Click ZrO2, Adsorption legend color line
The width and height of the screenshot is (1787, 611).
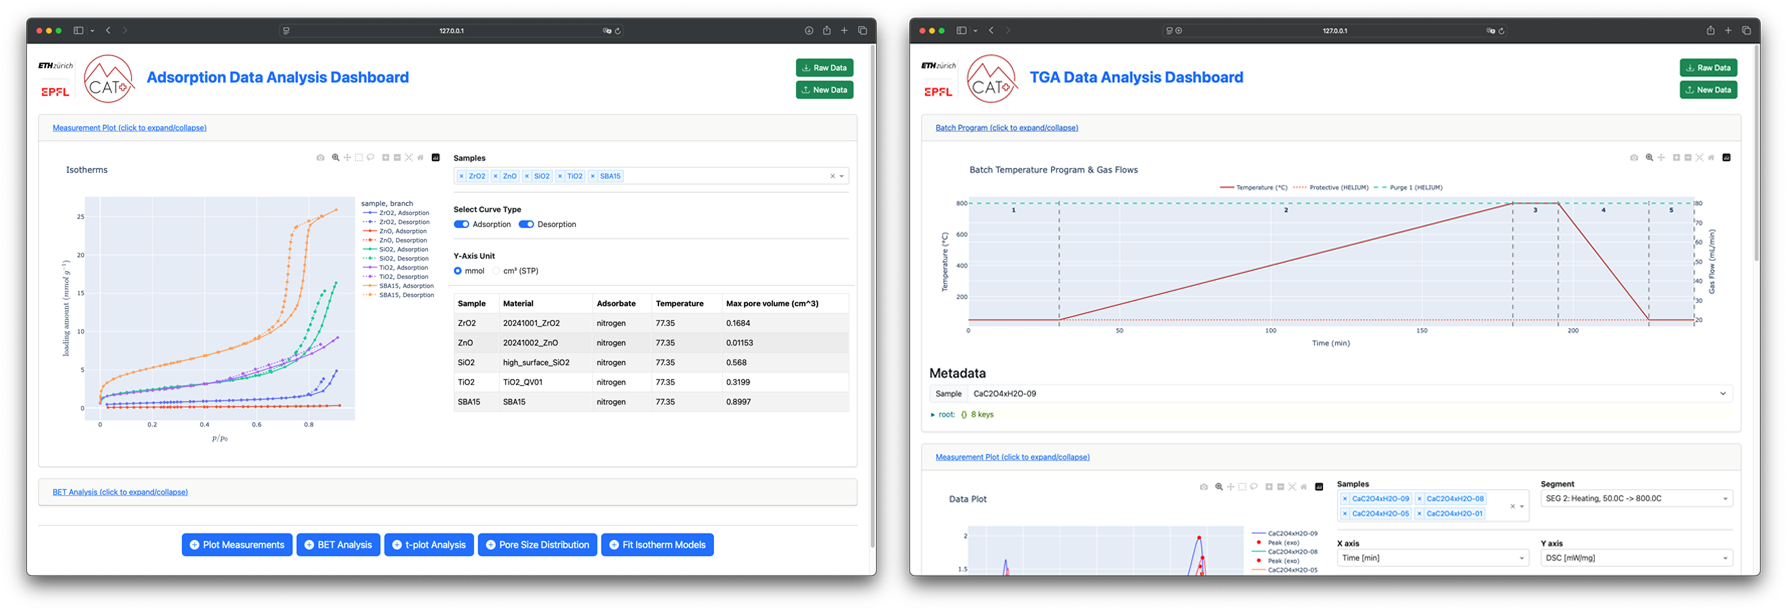tap(369, 213)
